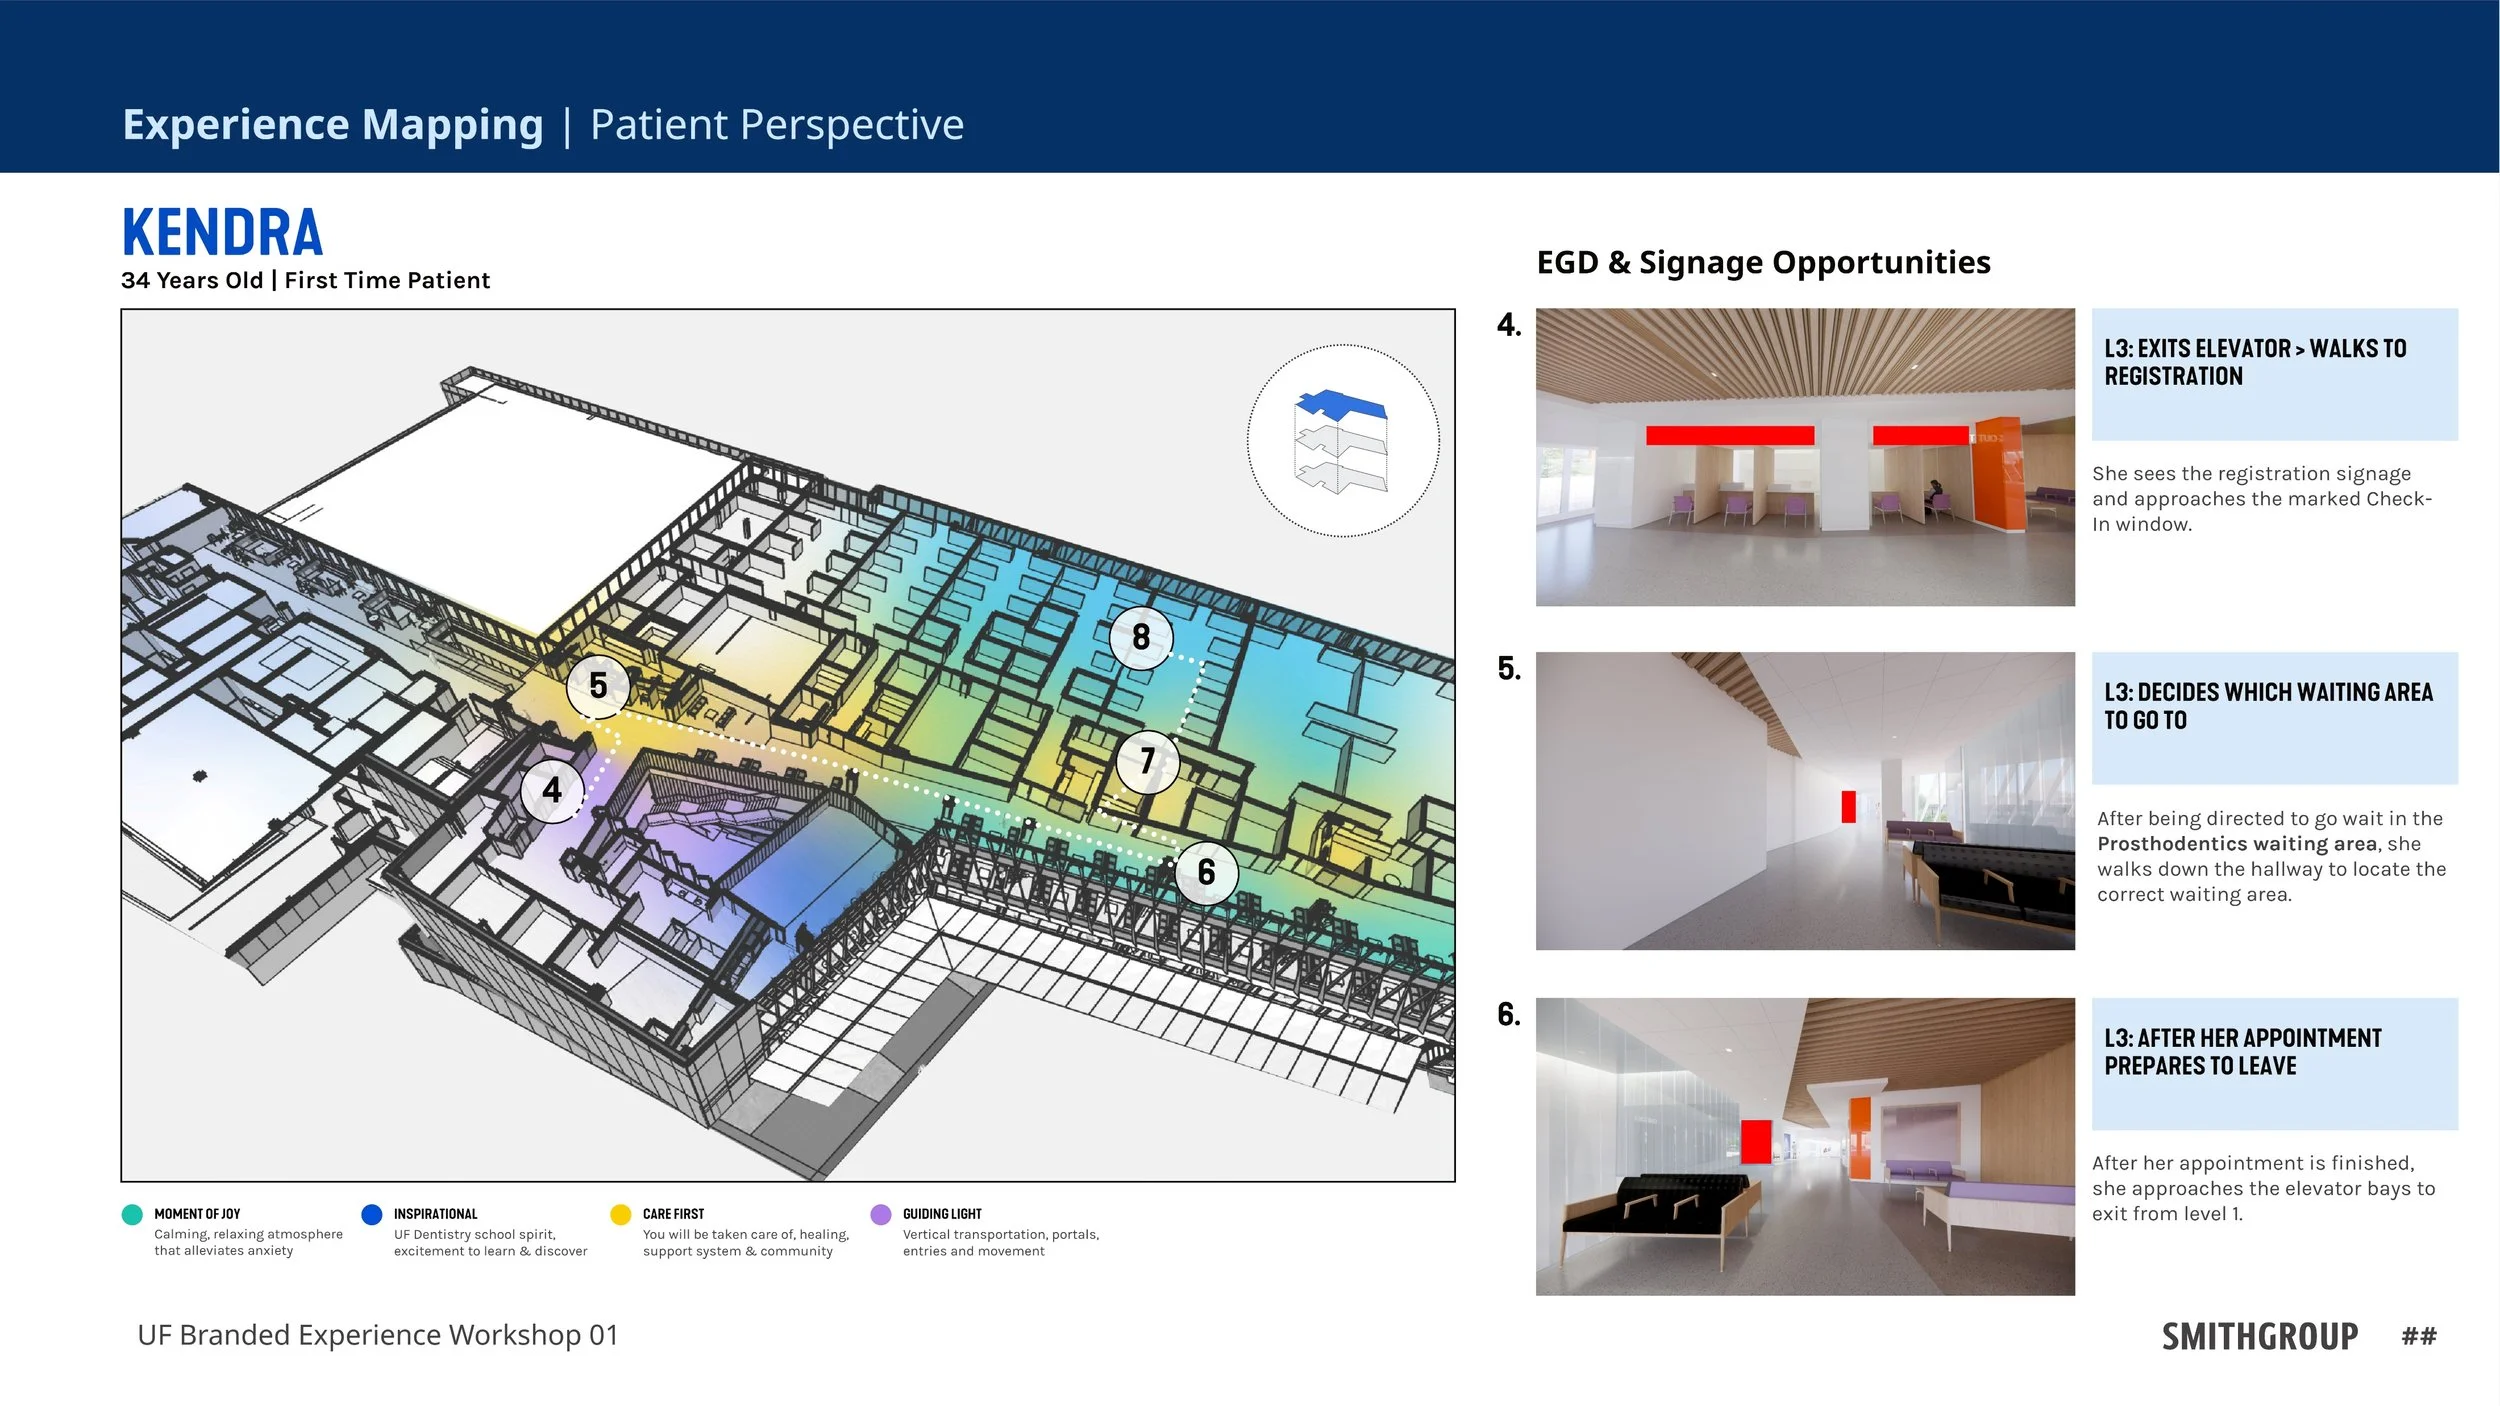The image size is (2500, 1406).
Task: Click the 'Decides Which Waiting Area' box
Action: pos(2274,718)
